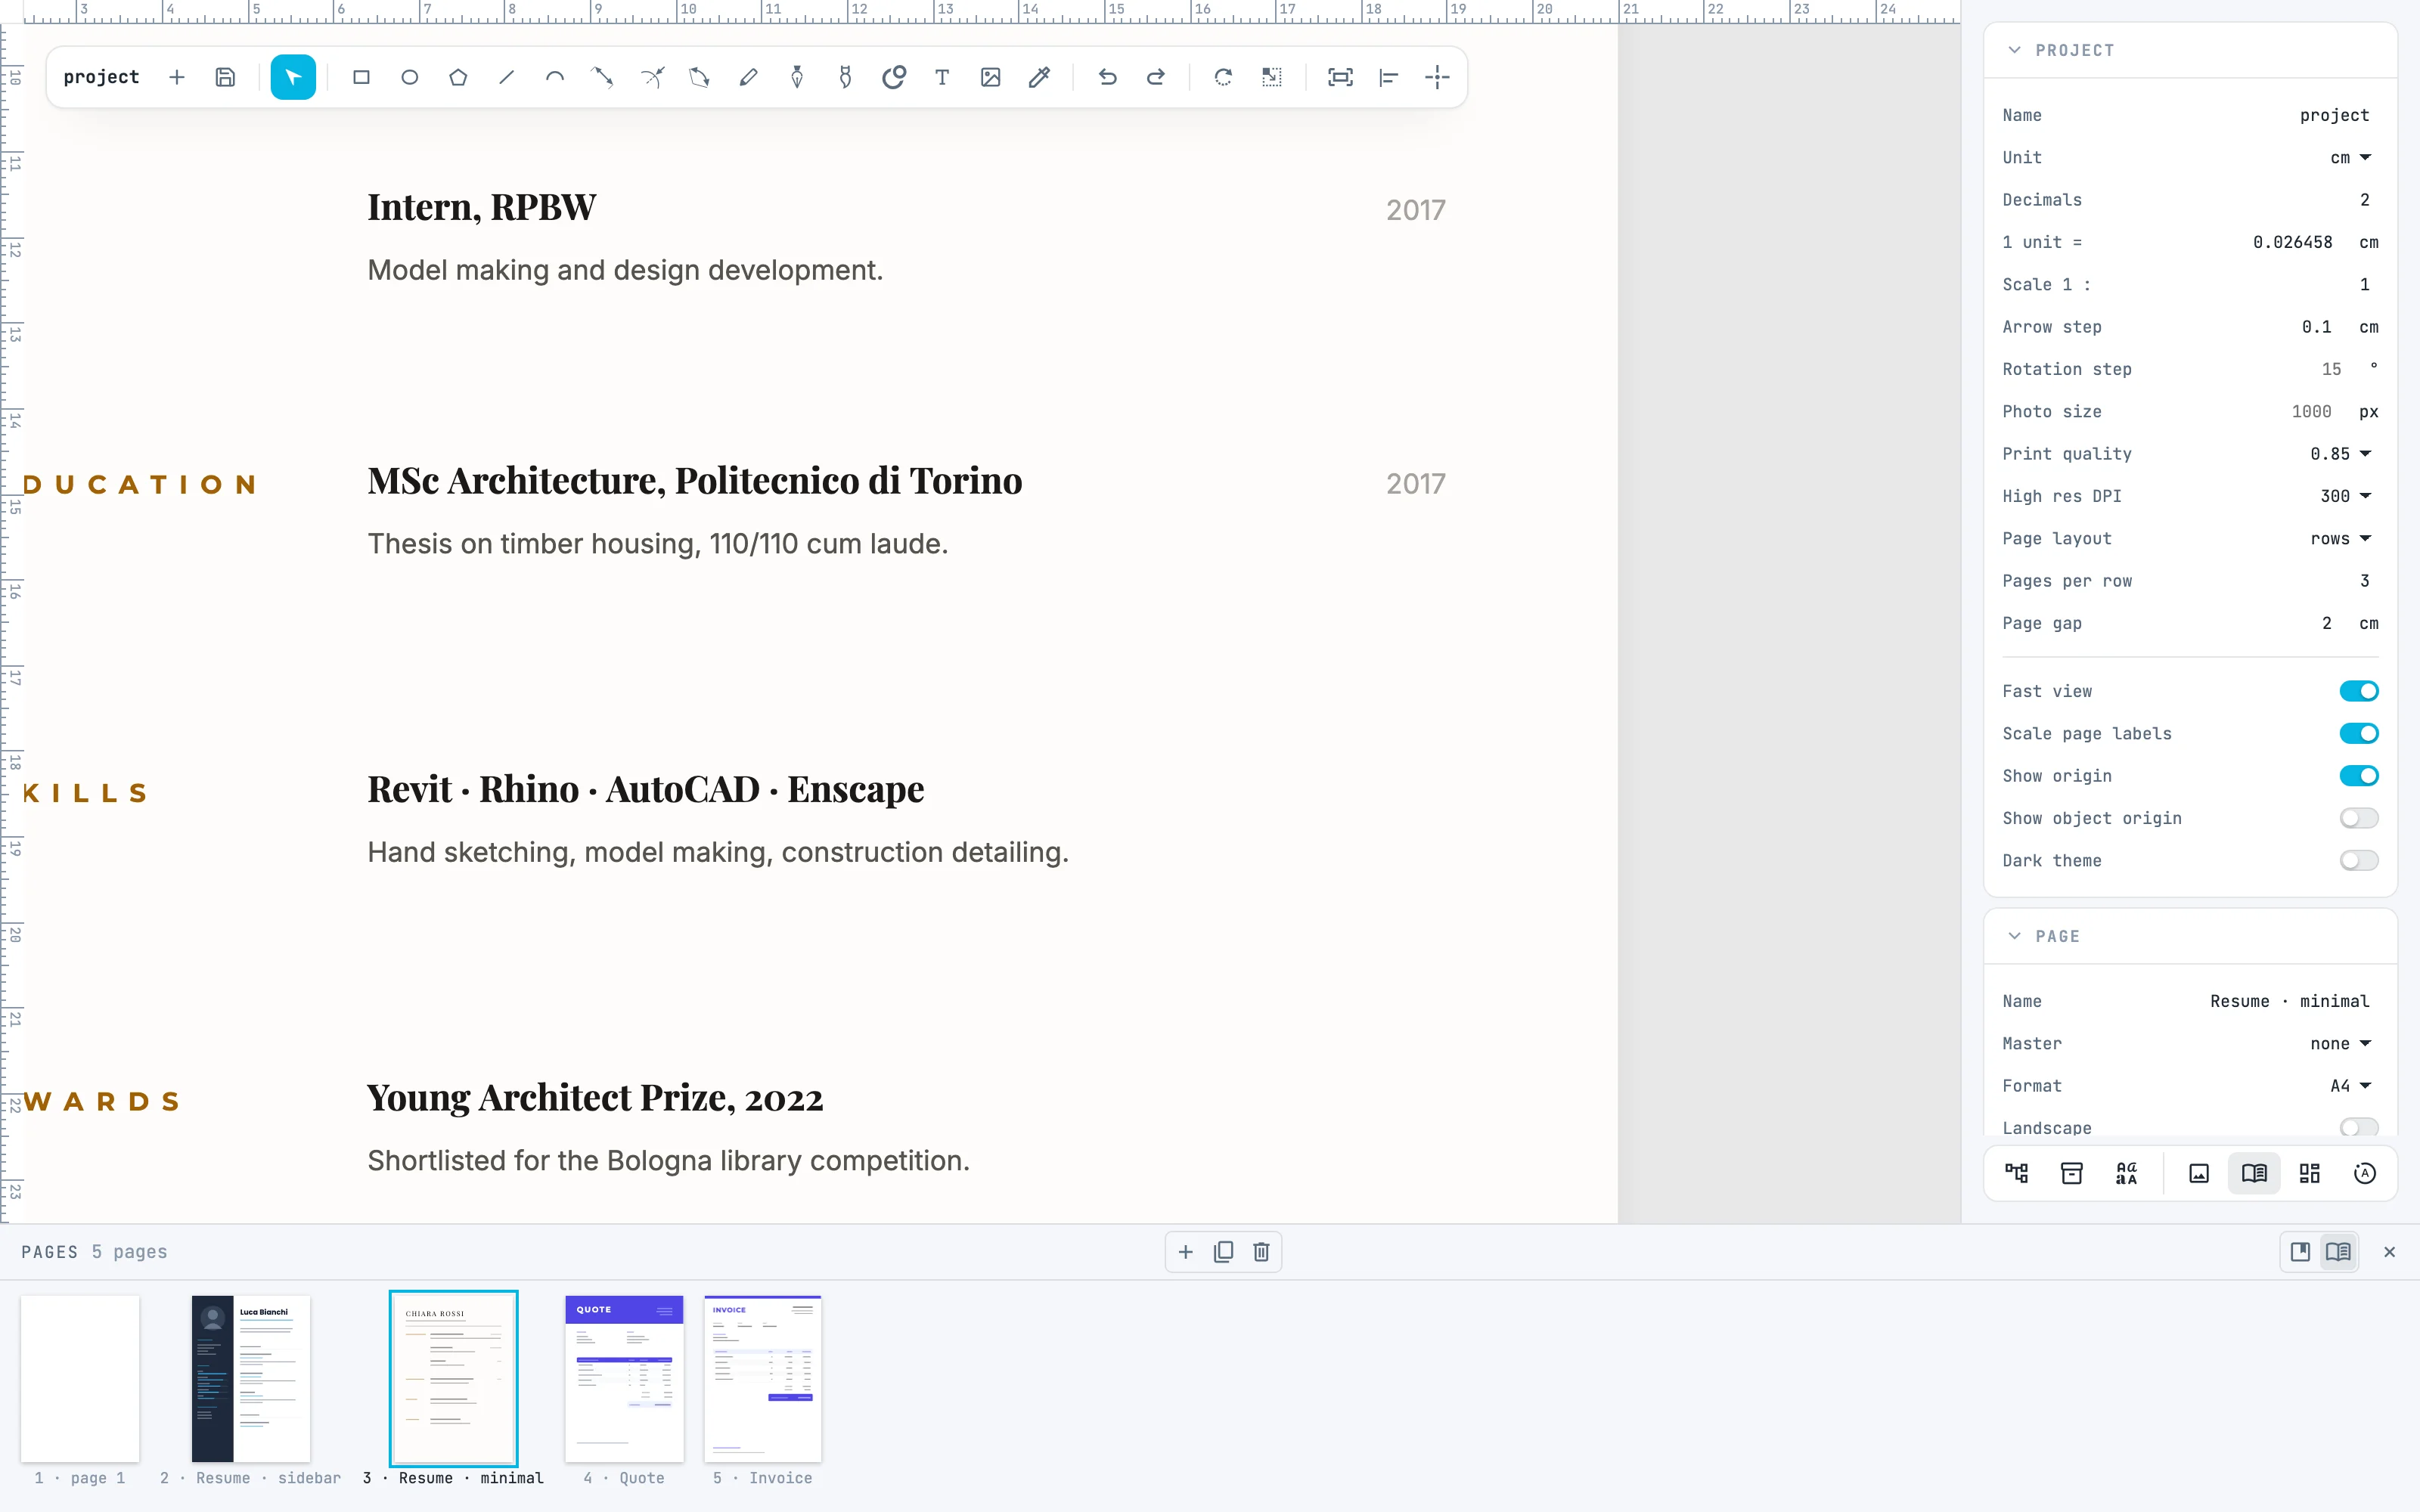Delete the selected page with trash icon
Viewport: 2420px width, 1512px height.
[1261, 1252]
